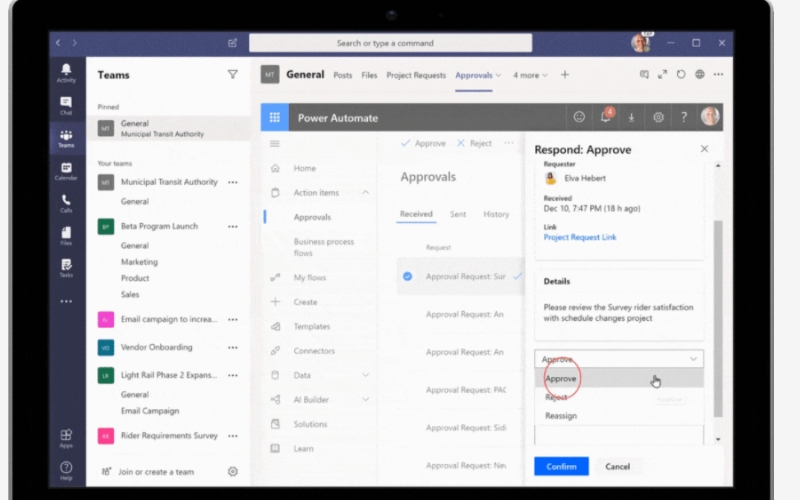800x500 pixels.
Task: Select Approve in the dropdown list
Action: [619, 379]
